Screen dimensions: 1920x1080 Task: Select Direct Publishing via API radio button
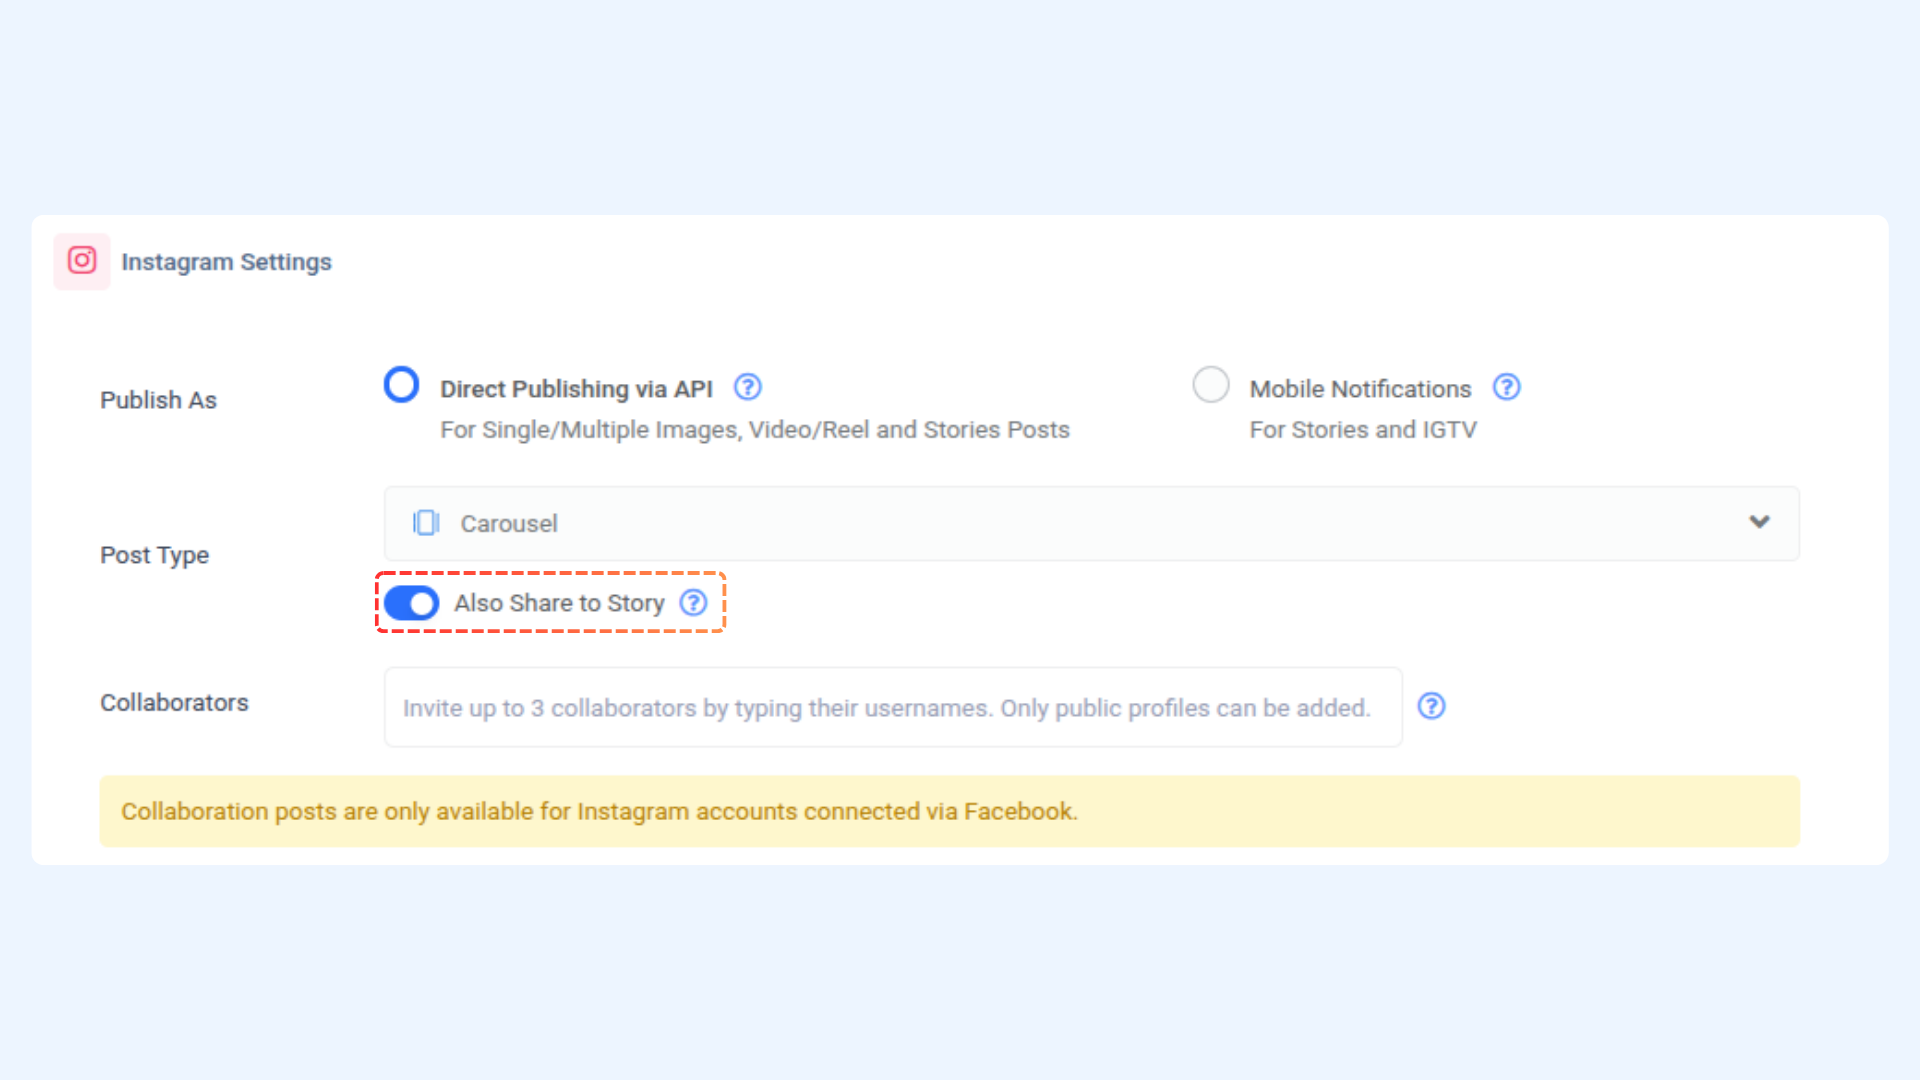click(401, 385)
